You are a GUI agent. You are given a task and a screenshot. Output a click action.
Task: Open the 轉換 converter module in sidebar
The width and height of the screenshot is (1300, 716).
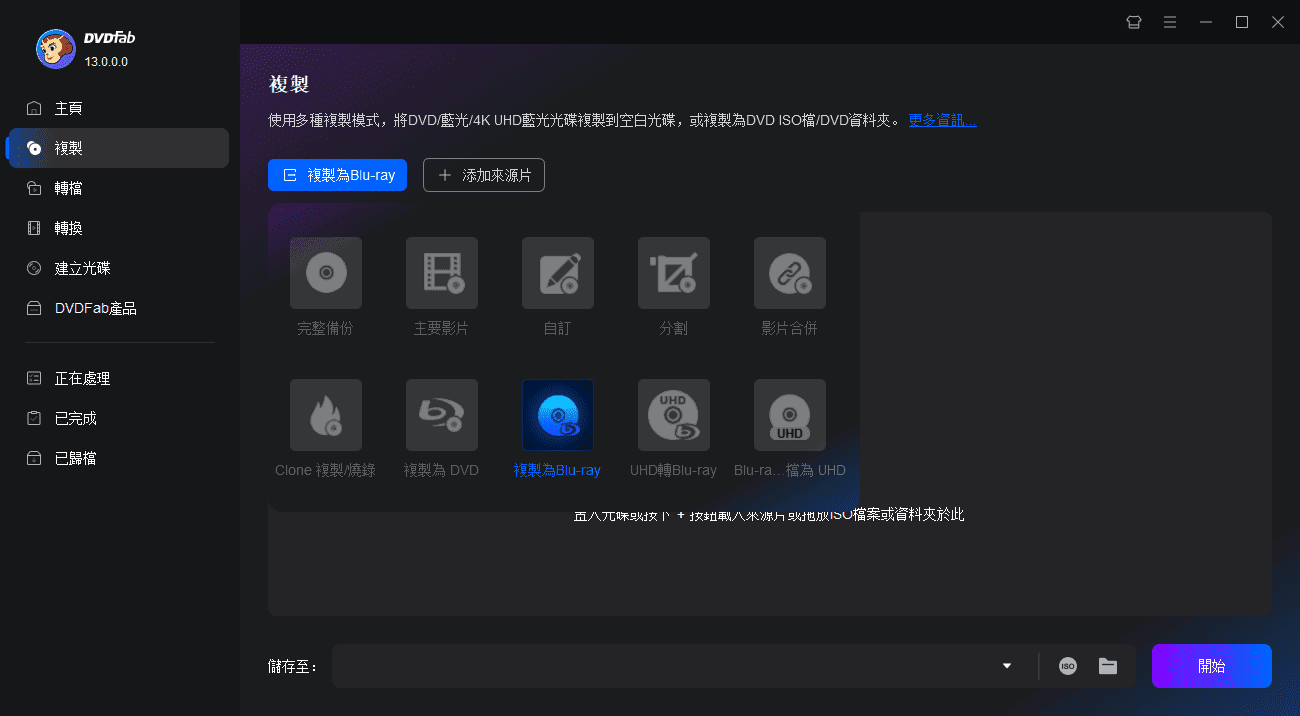tap(118, 228)
